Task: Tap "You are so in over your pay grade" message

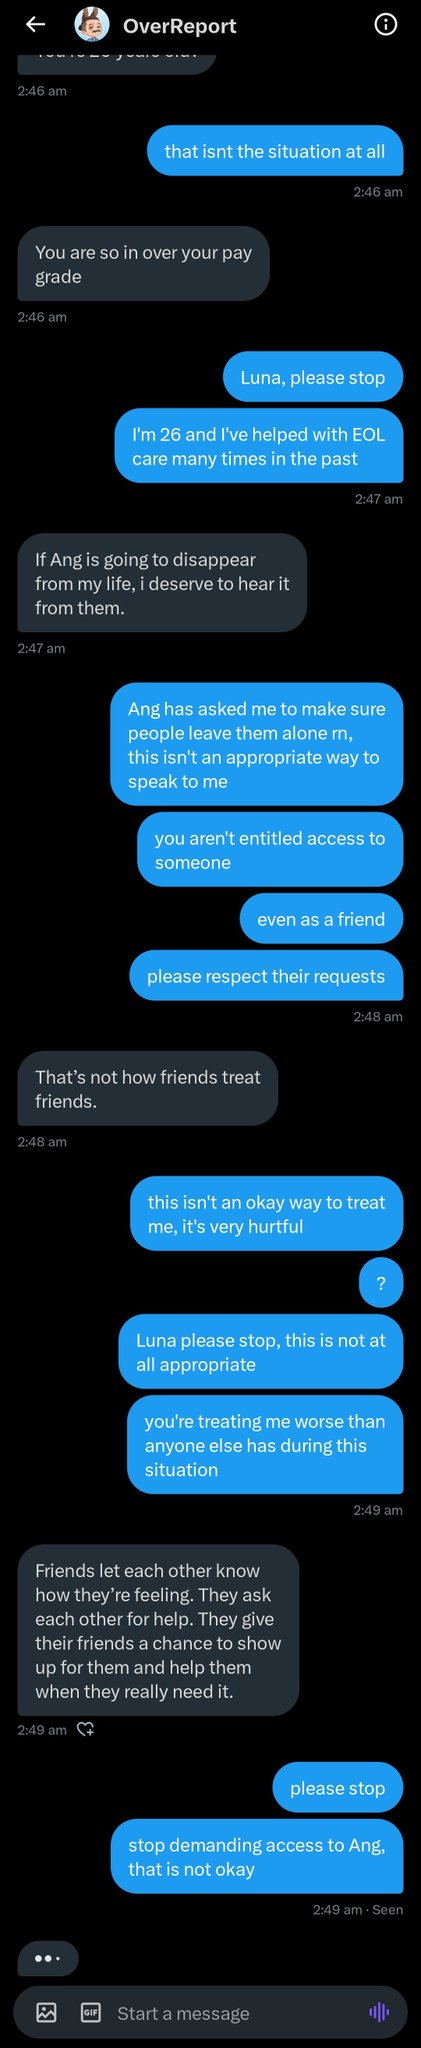Action: [143, 264]
